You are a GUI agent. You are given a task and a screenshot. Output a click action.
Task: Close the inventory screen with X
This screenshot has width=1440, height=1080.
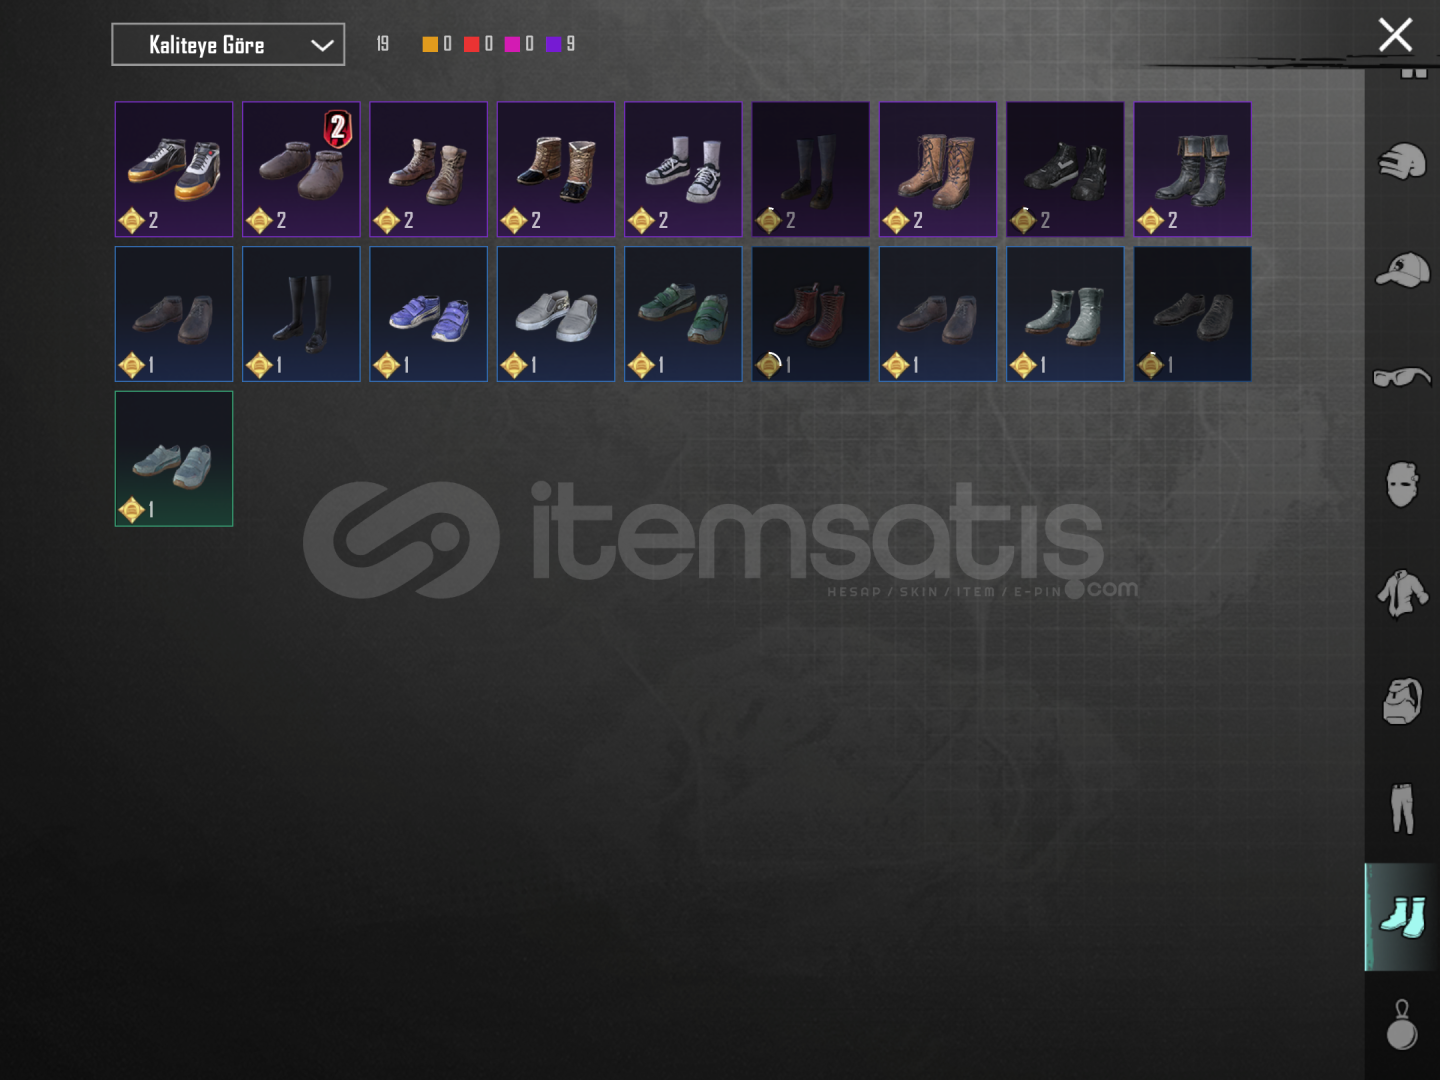pyautogui.click(x=1395, y=35)
